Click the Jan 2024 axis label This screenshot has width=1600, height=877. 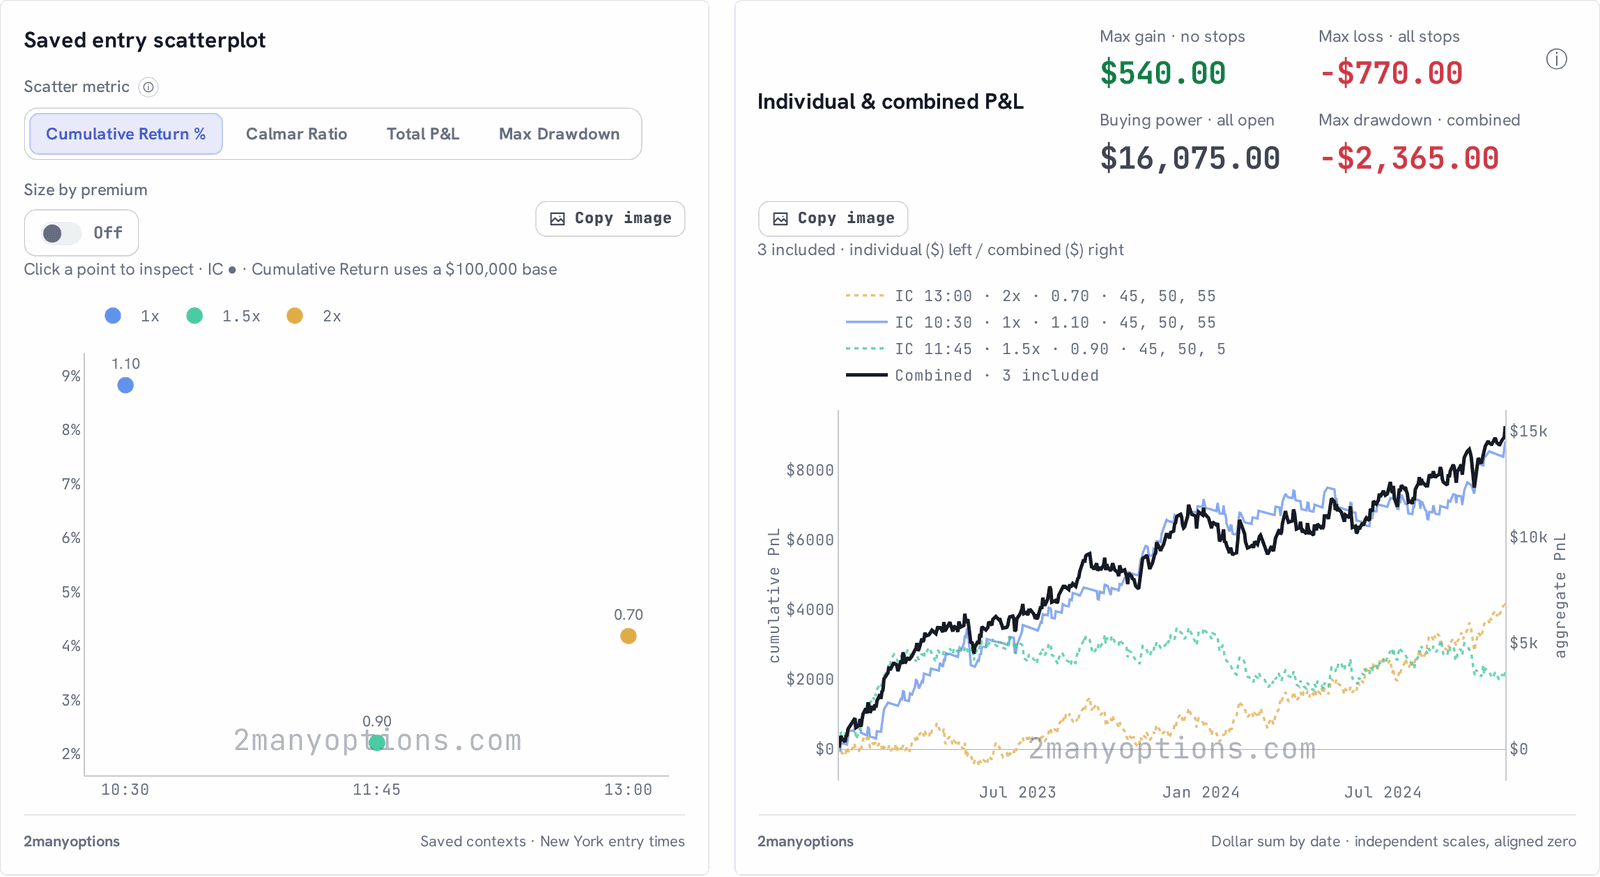[1201, 793]
